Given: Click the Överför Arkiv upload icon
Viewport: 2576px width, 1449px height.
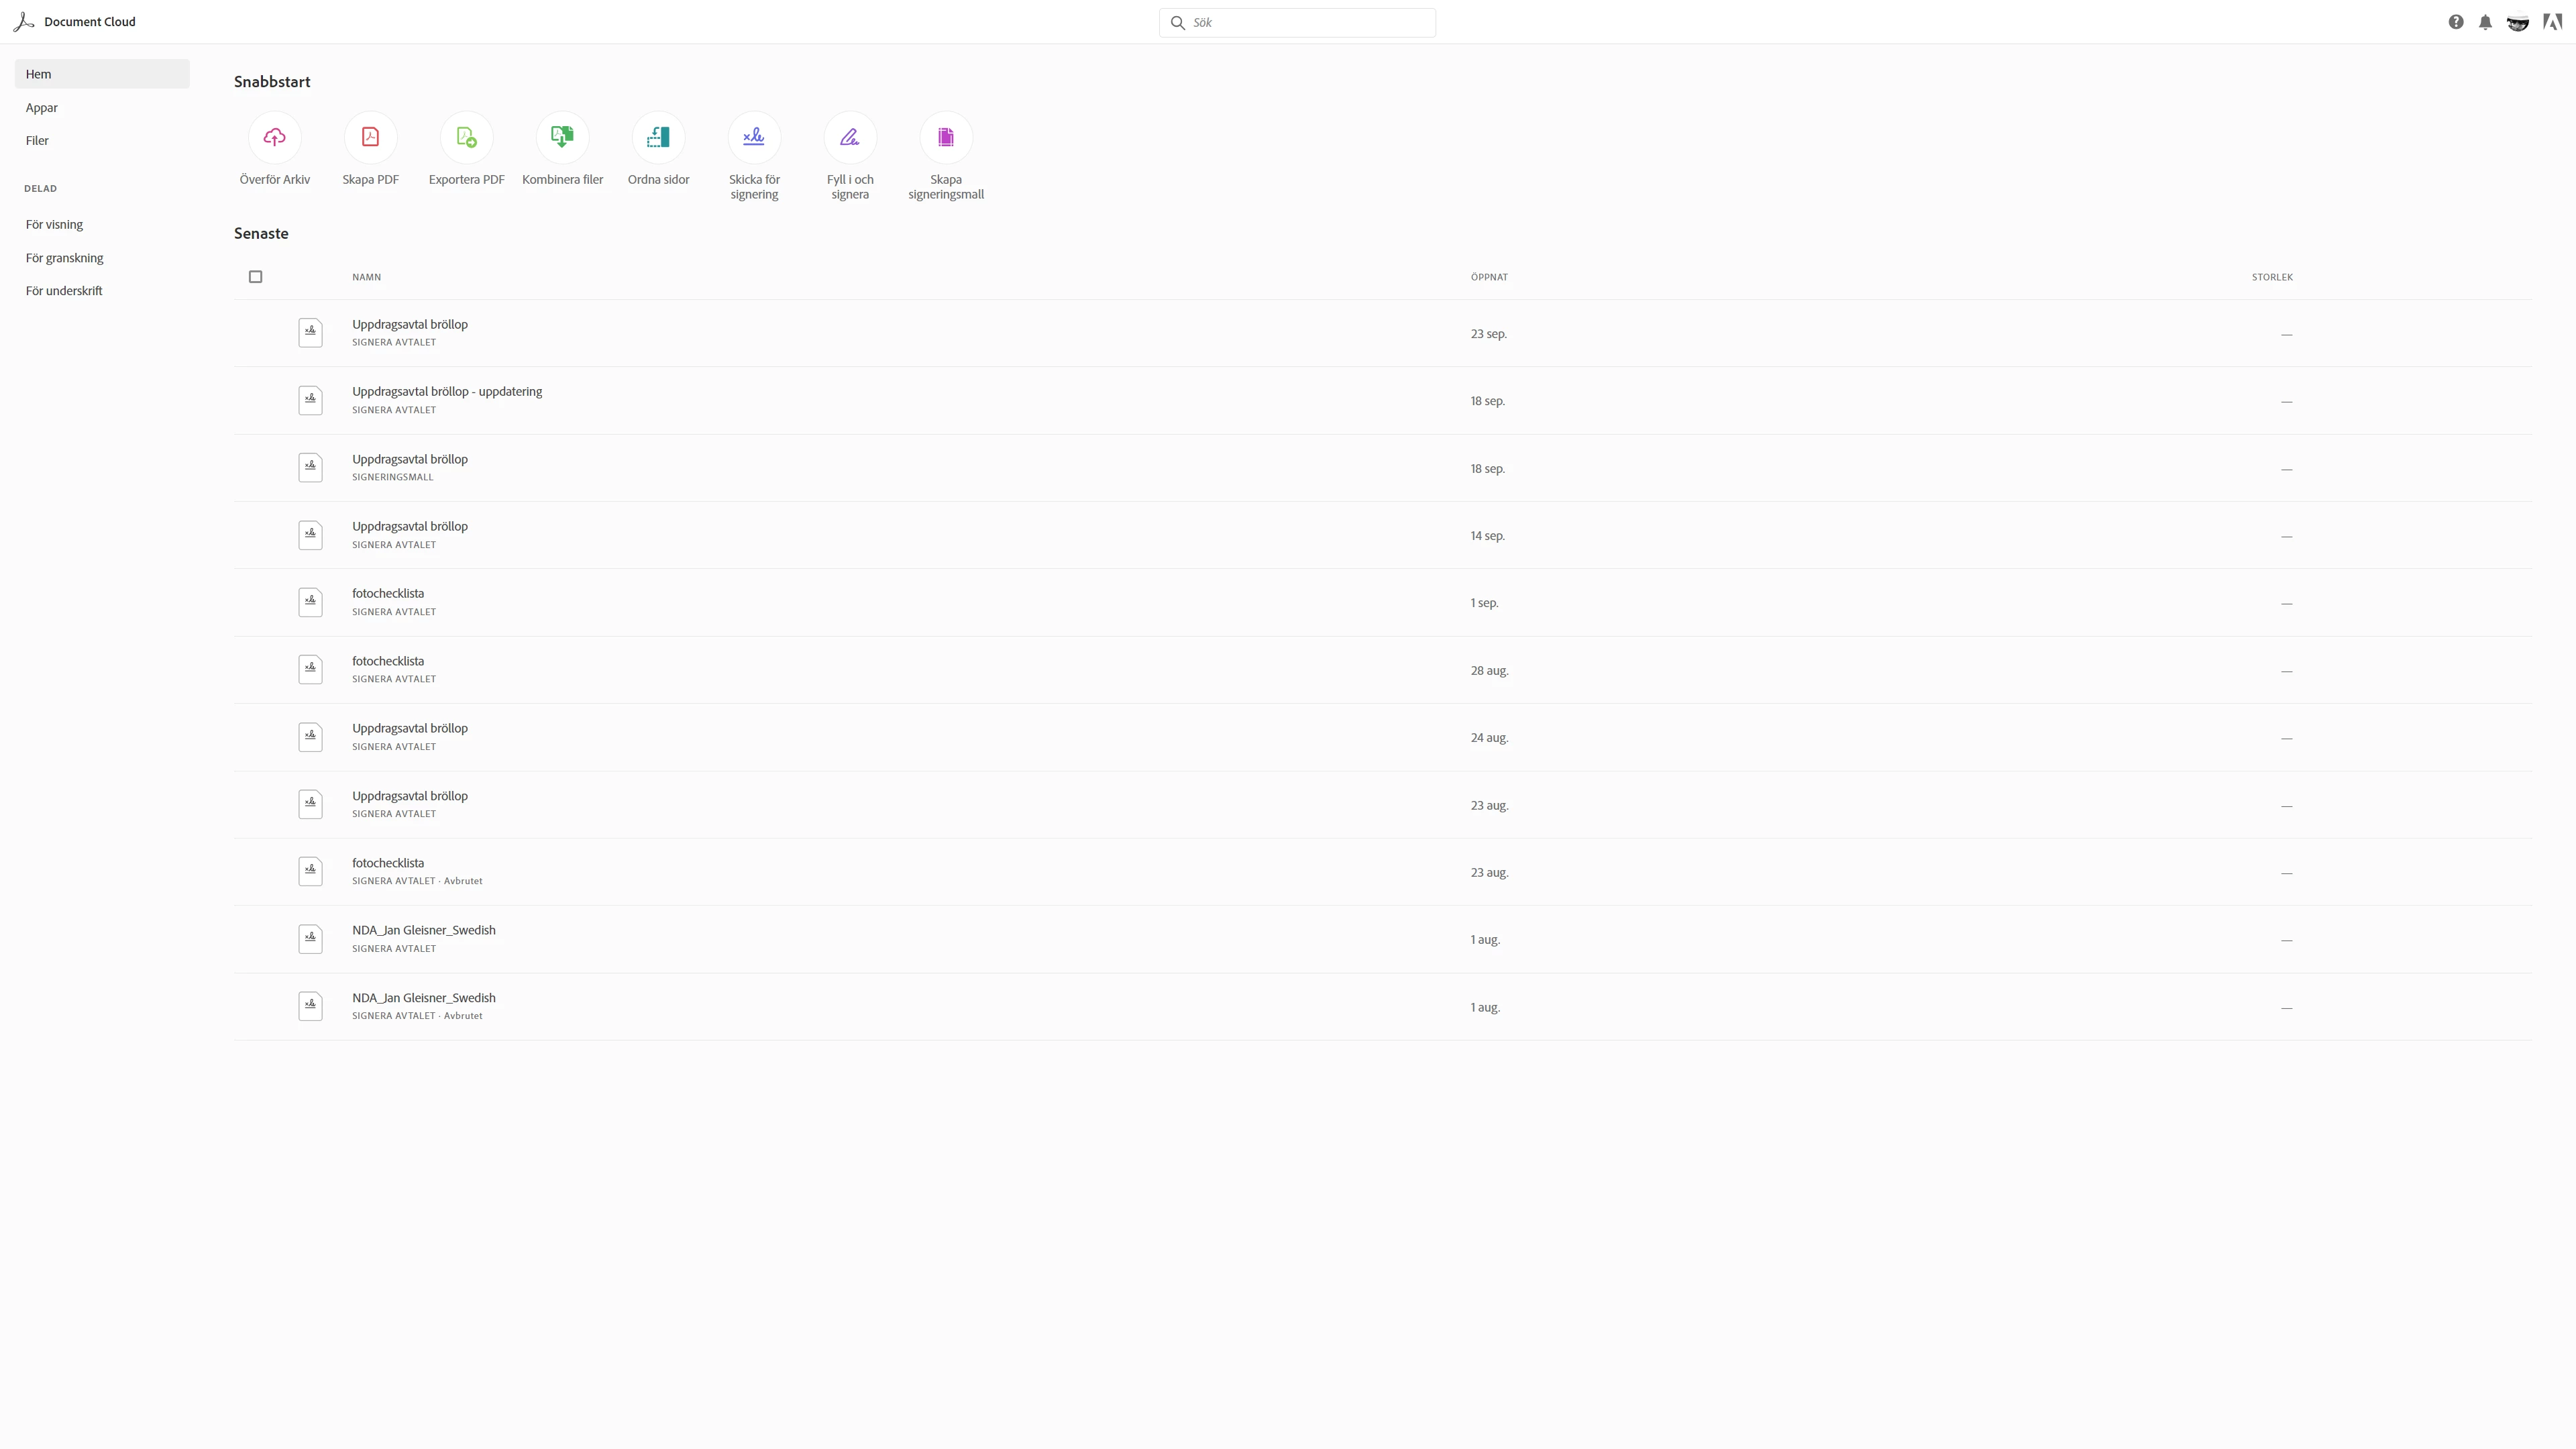Looking at the screenshot, I should (274, 138).
